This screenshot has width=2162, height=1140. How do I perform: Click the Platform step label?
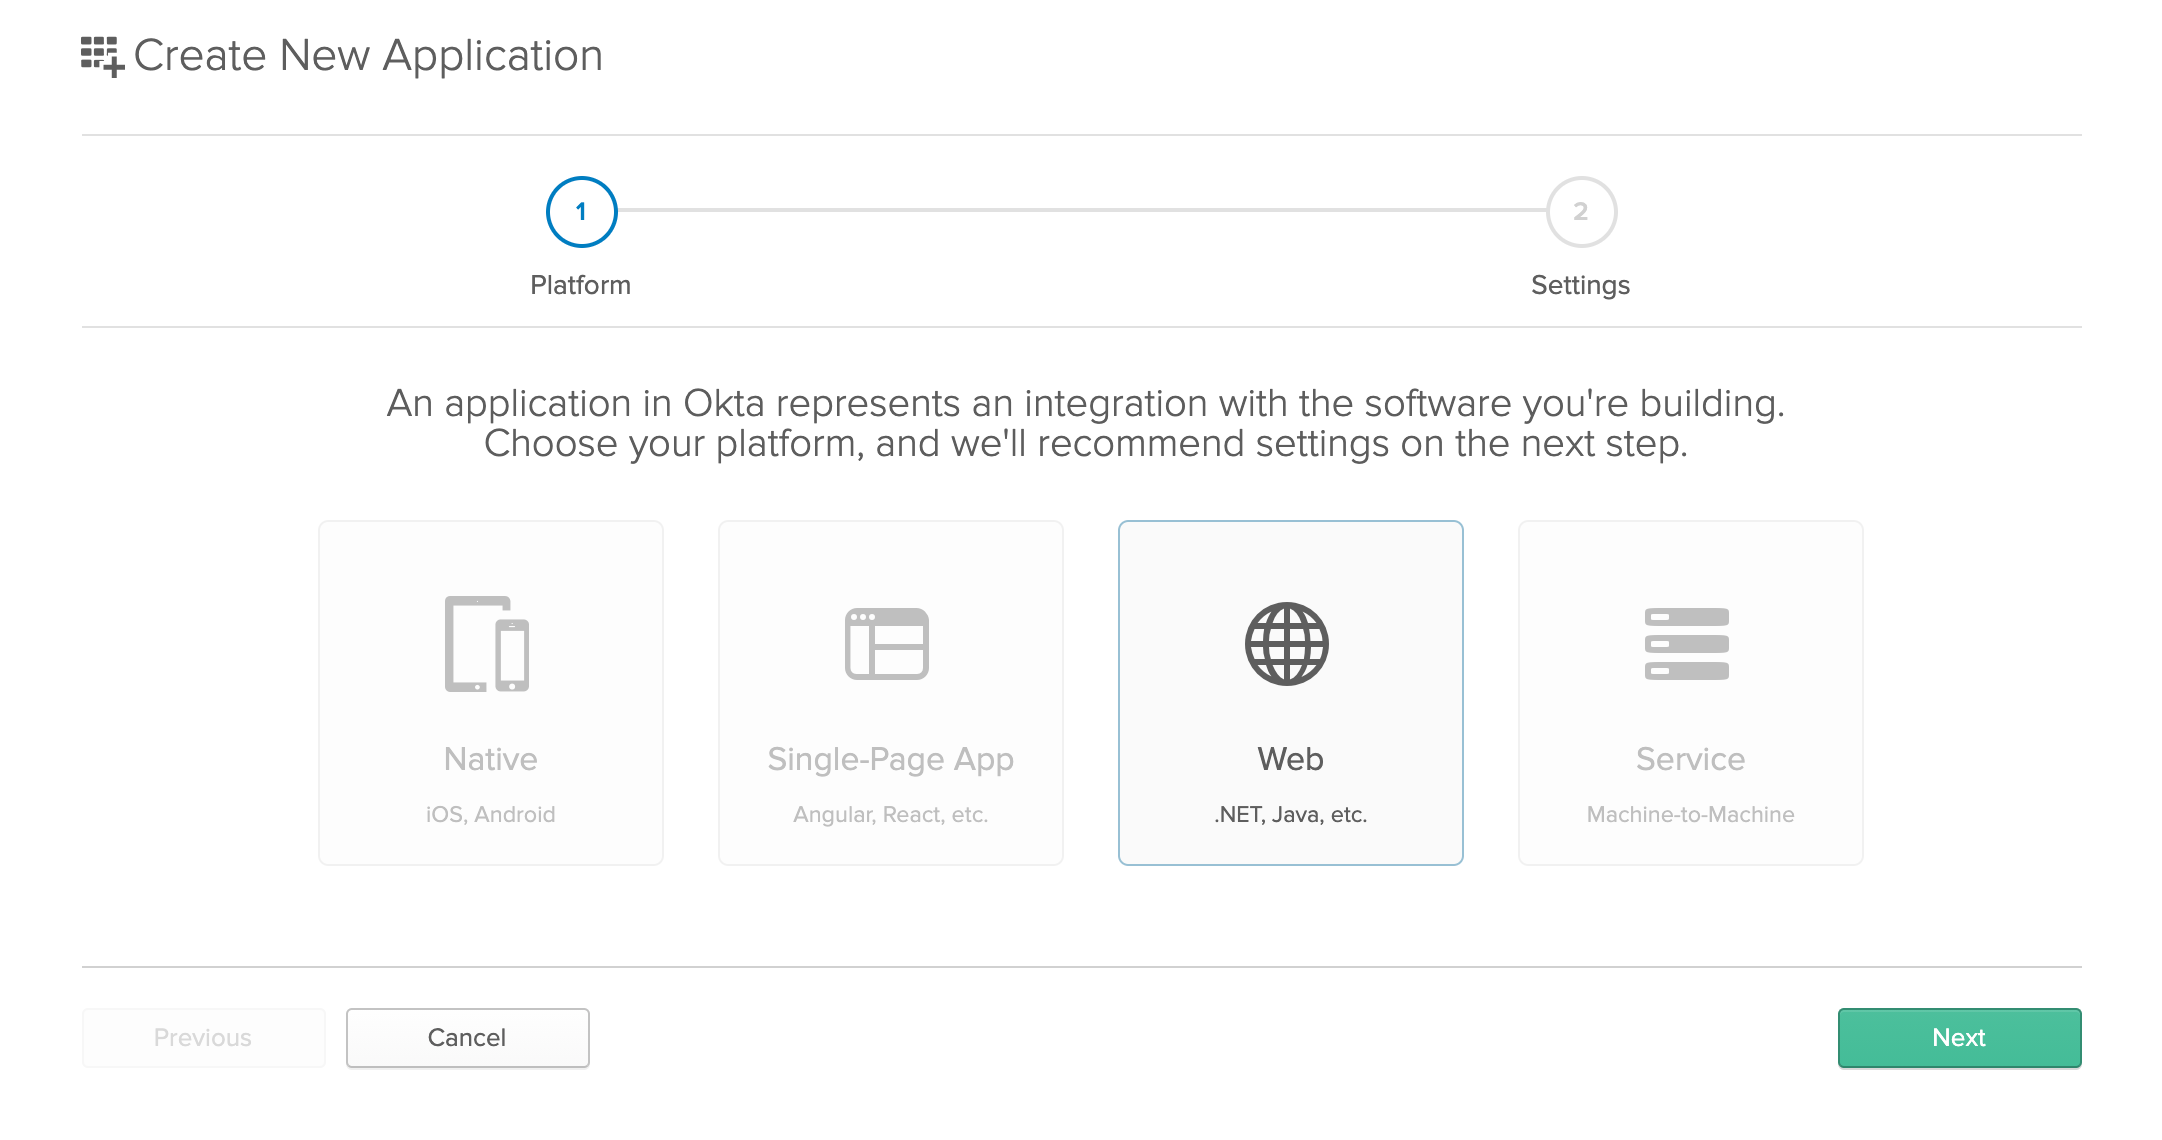[581, 284]
